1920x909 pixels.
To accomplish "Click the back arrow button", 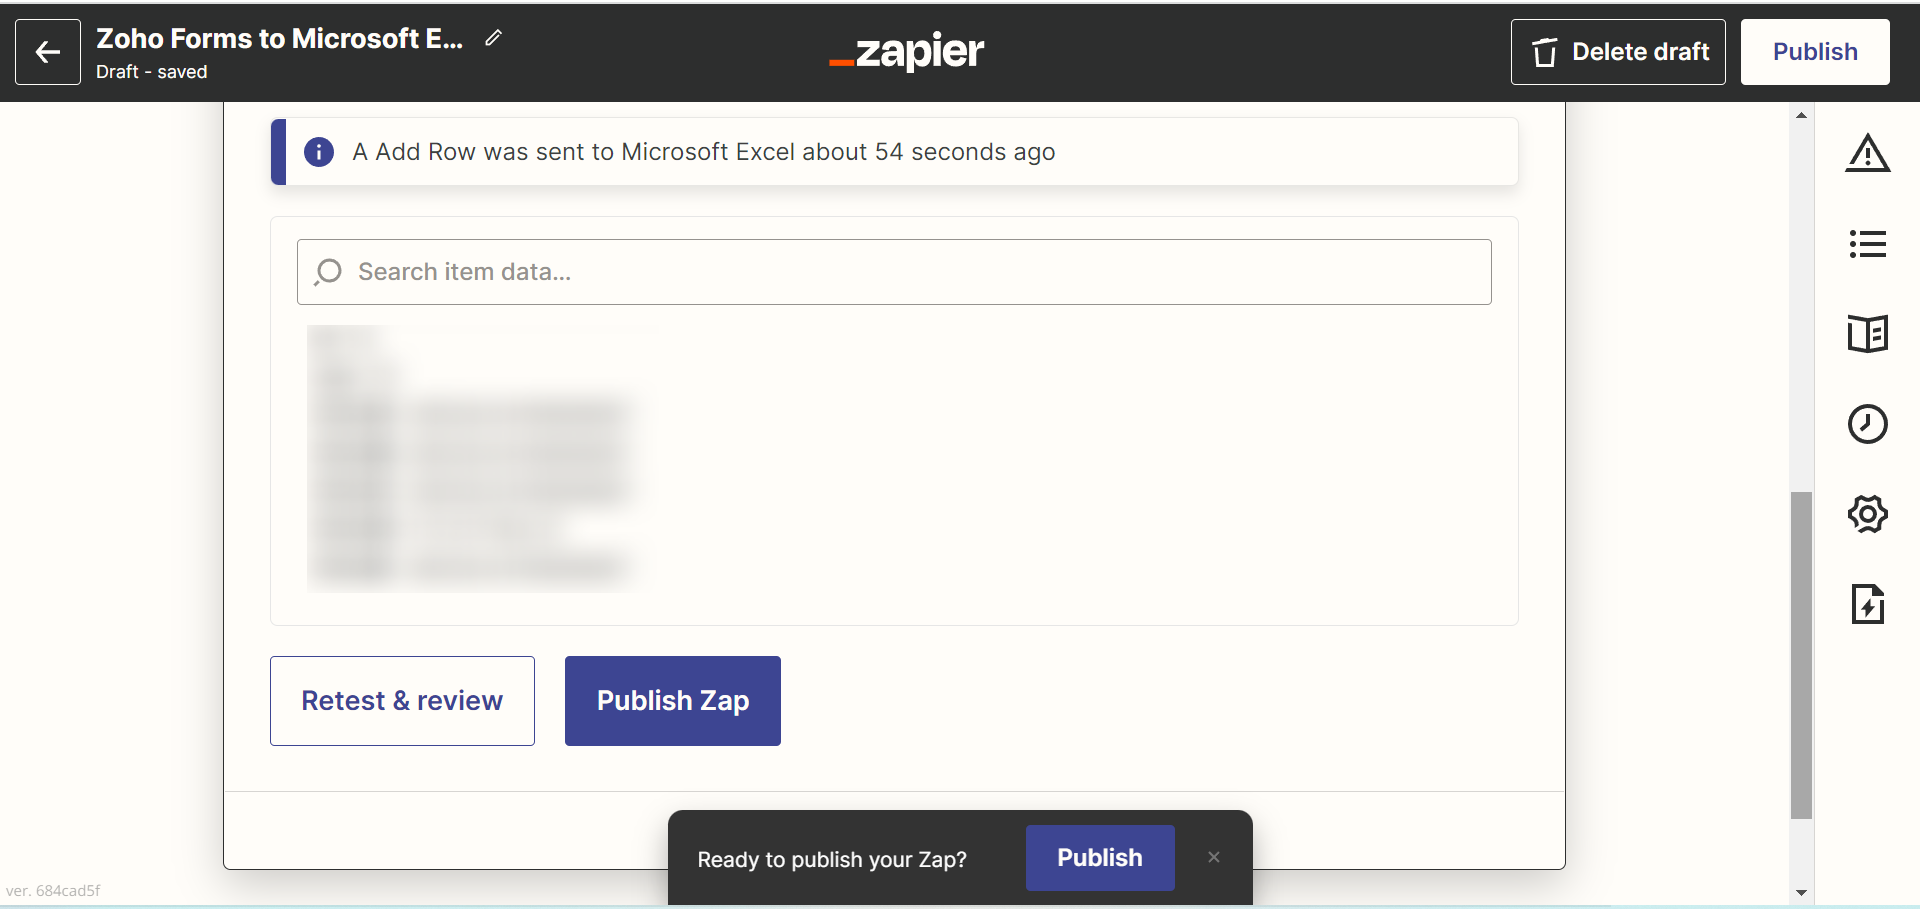I will [48, 52].
